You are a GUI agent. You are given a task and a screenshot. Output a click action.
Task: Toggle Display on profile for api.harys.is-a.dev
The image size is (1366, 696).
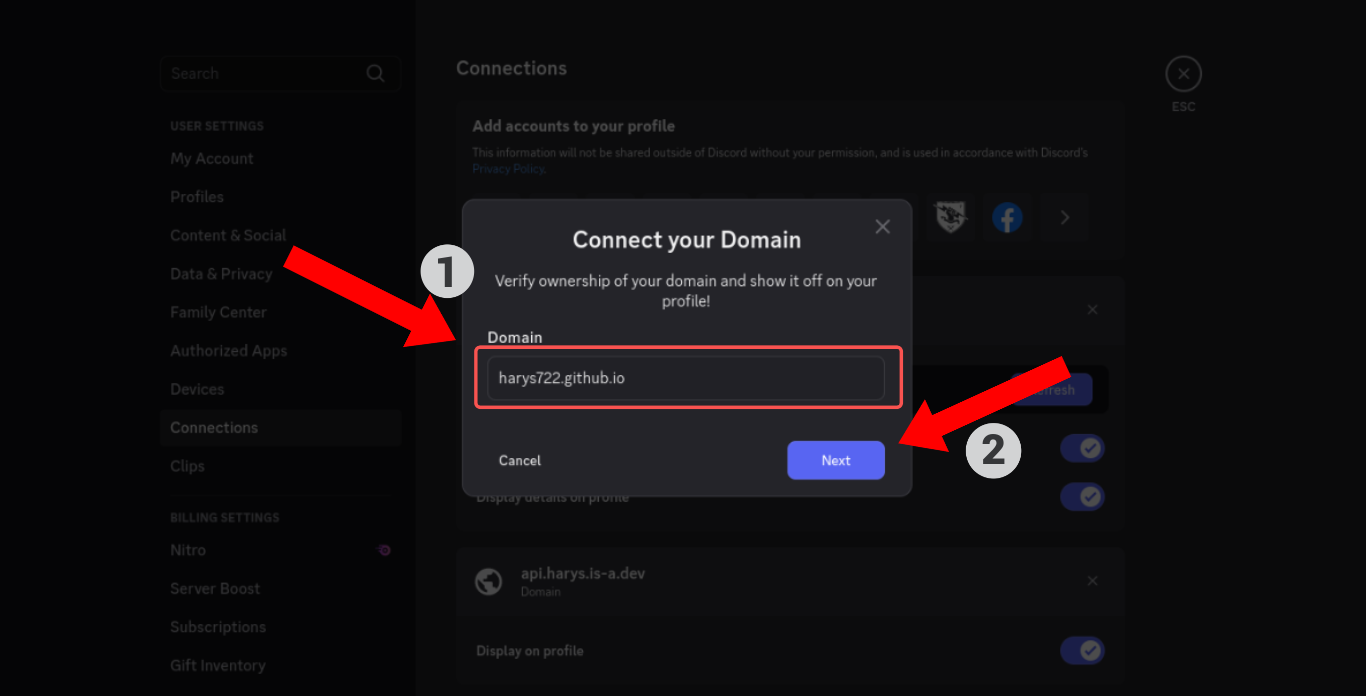point(1082,651)
